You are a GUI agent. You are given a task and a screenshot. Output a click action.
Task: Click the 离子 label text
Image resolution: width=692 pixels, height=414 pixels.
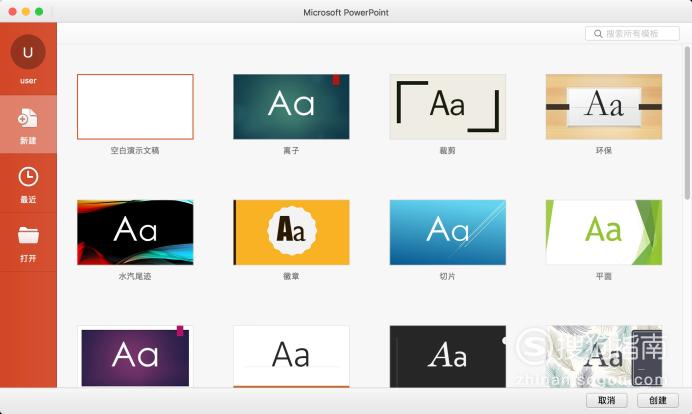coord(291,151)
